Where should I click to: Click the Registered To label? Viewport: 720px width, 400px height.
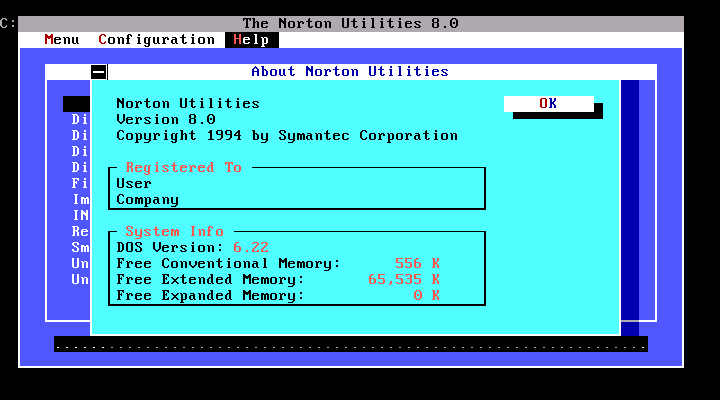click(184, 167)
